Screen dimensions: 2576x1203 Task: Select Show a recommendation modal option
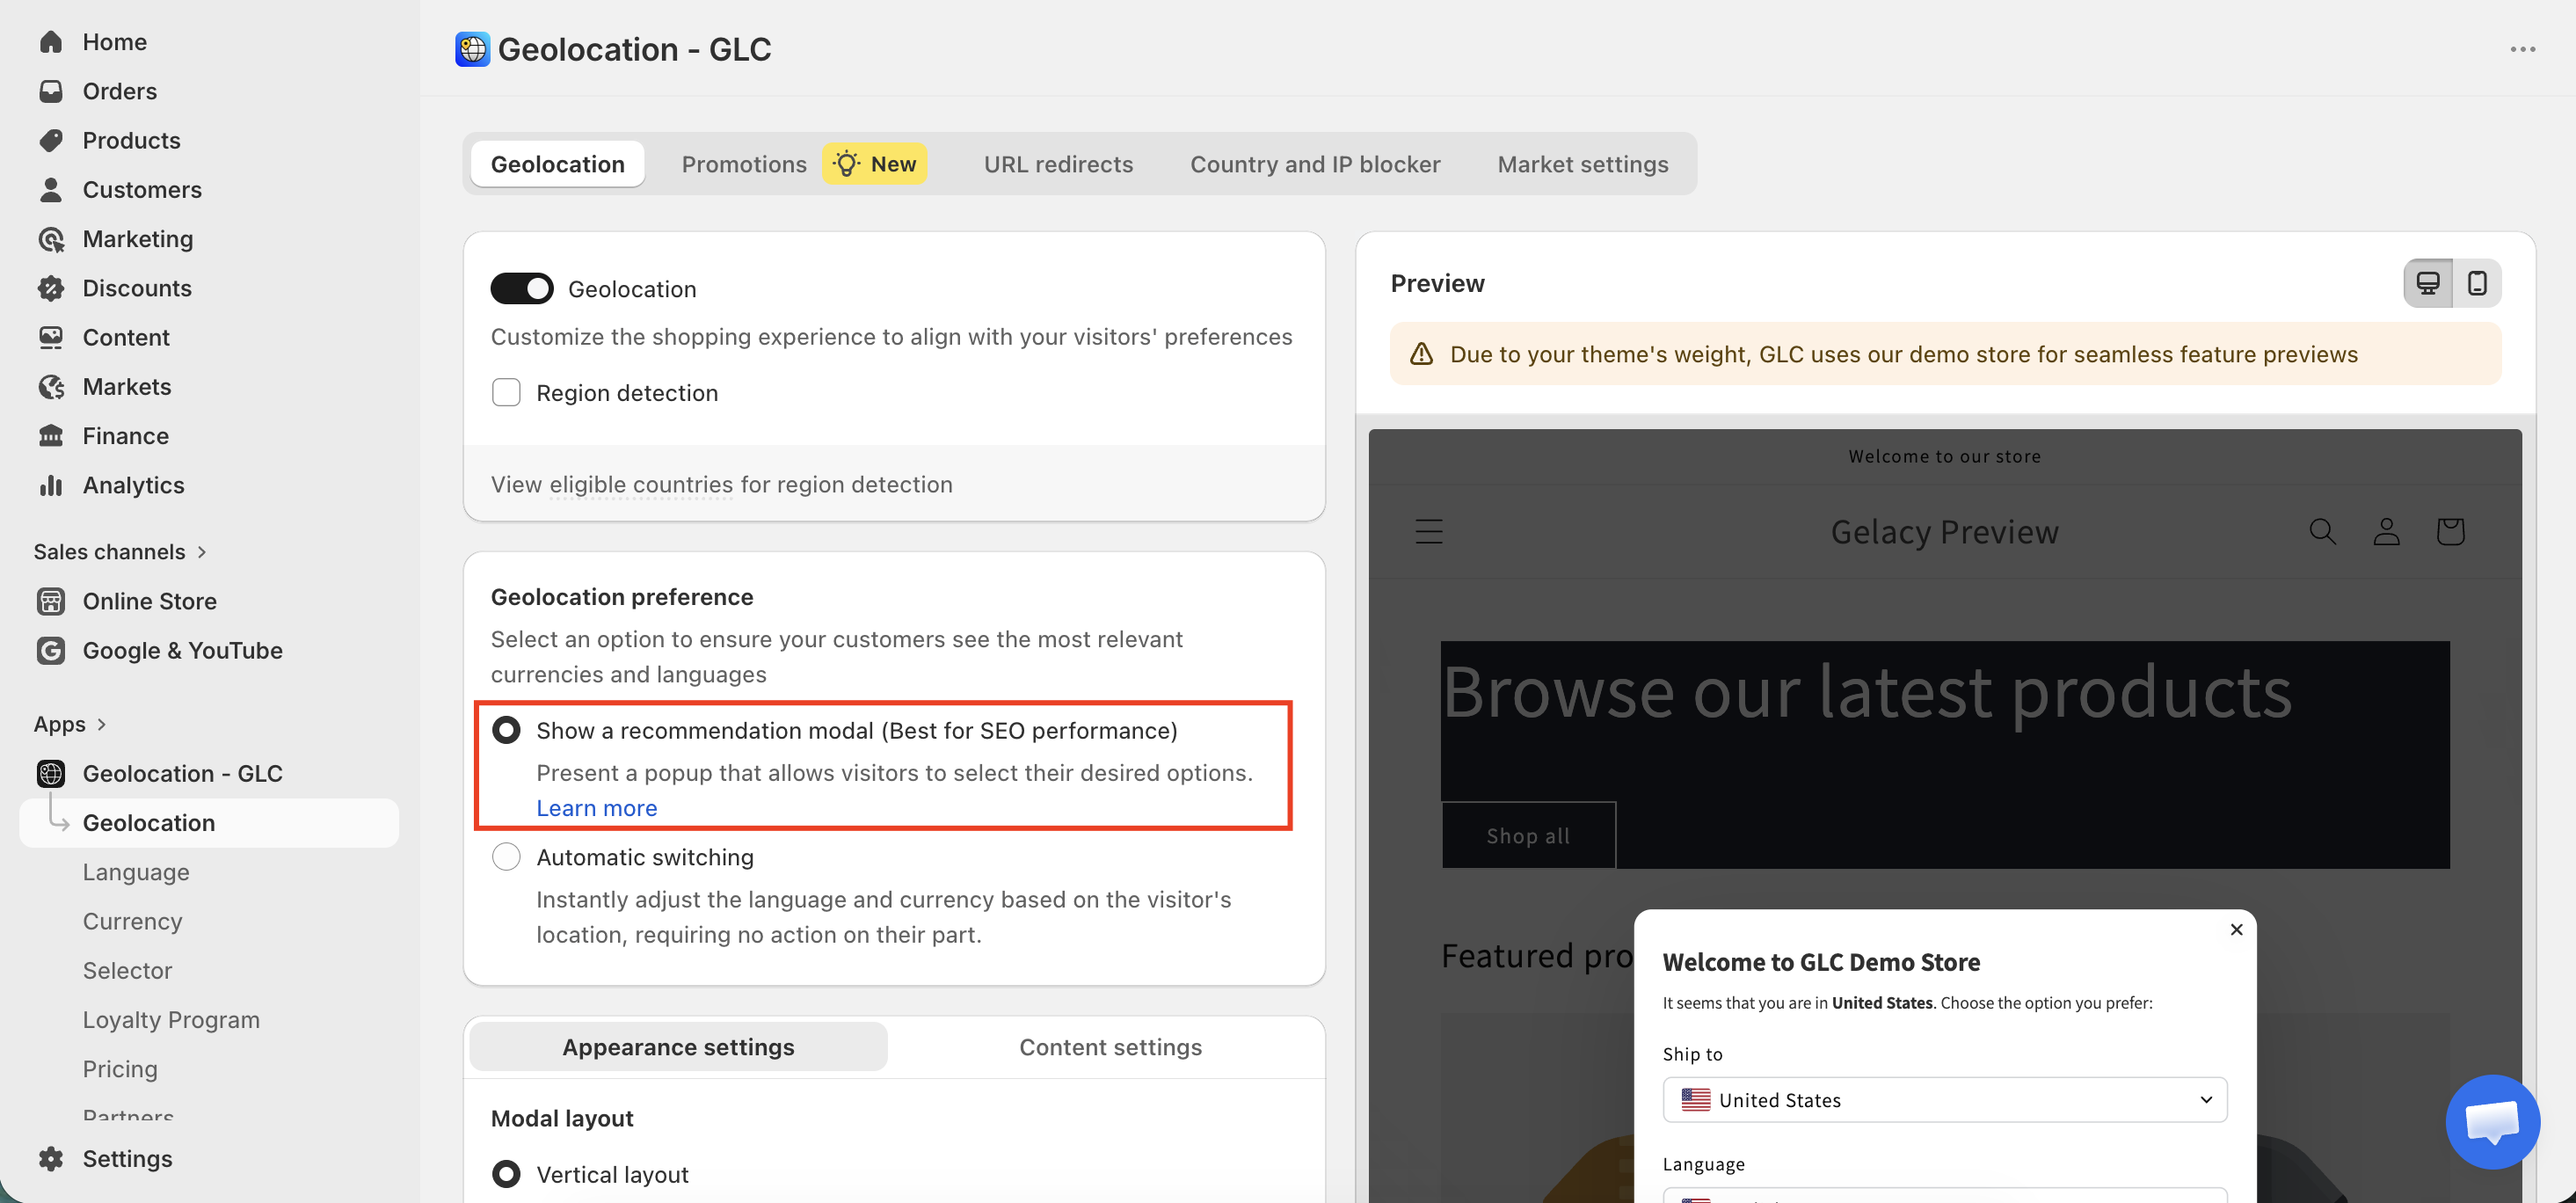[506, 730]
